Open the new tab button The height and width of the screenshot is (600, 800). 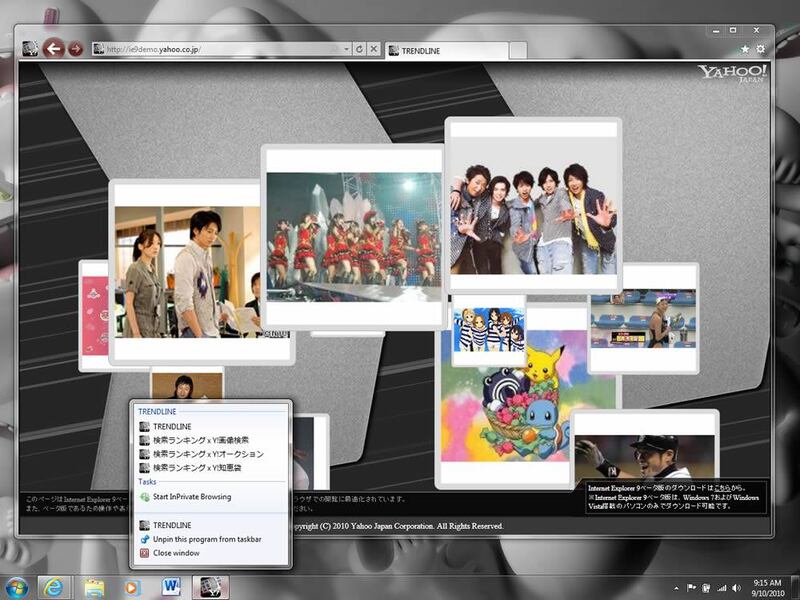pyautogui.click(x=518, y=50)
